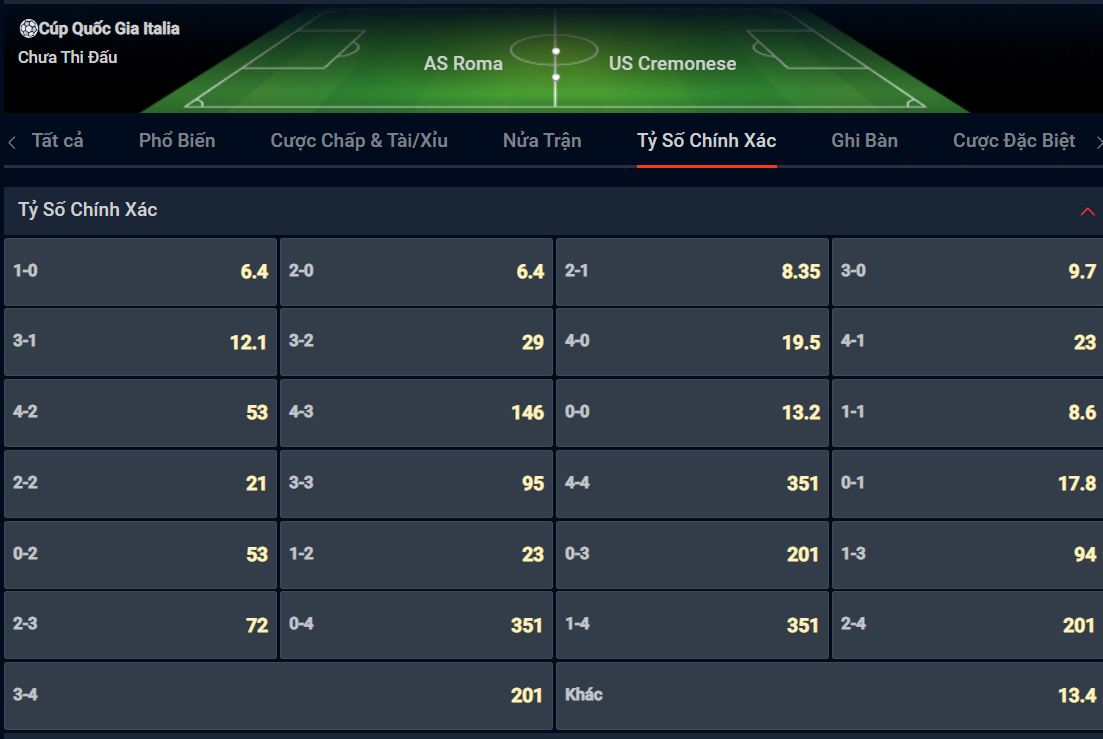Viewport: 1103px width, 739px height.
Task: Pick the Khác option at 13.4
Action: (830, 696)
